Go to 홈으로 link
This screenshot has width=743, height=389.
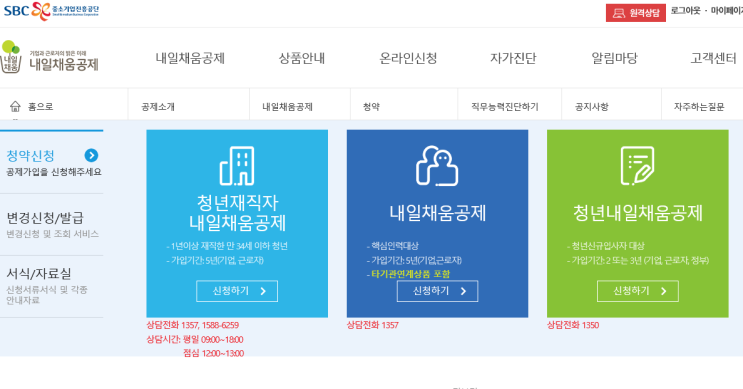[40, 107]
